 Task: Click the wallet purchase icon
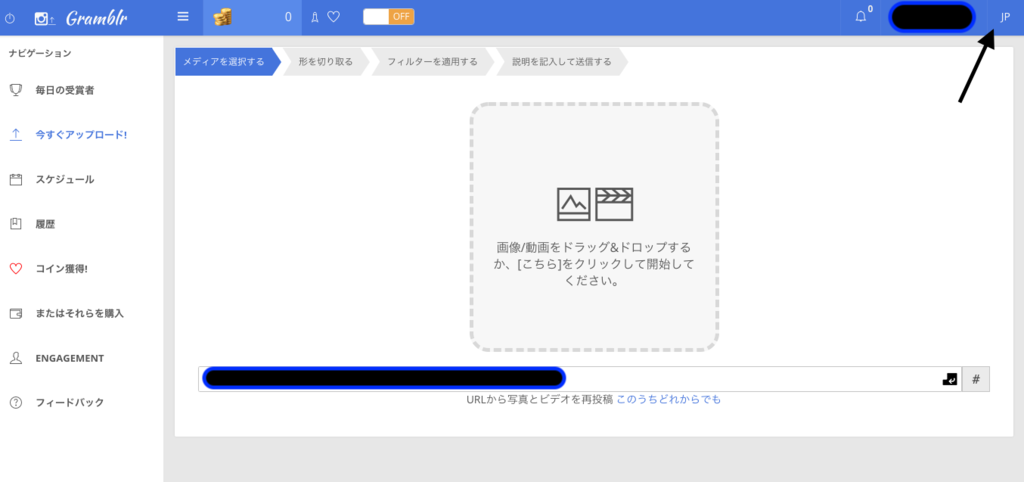coord(16,313)
